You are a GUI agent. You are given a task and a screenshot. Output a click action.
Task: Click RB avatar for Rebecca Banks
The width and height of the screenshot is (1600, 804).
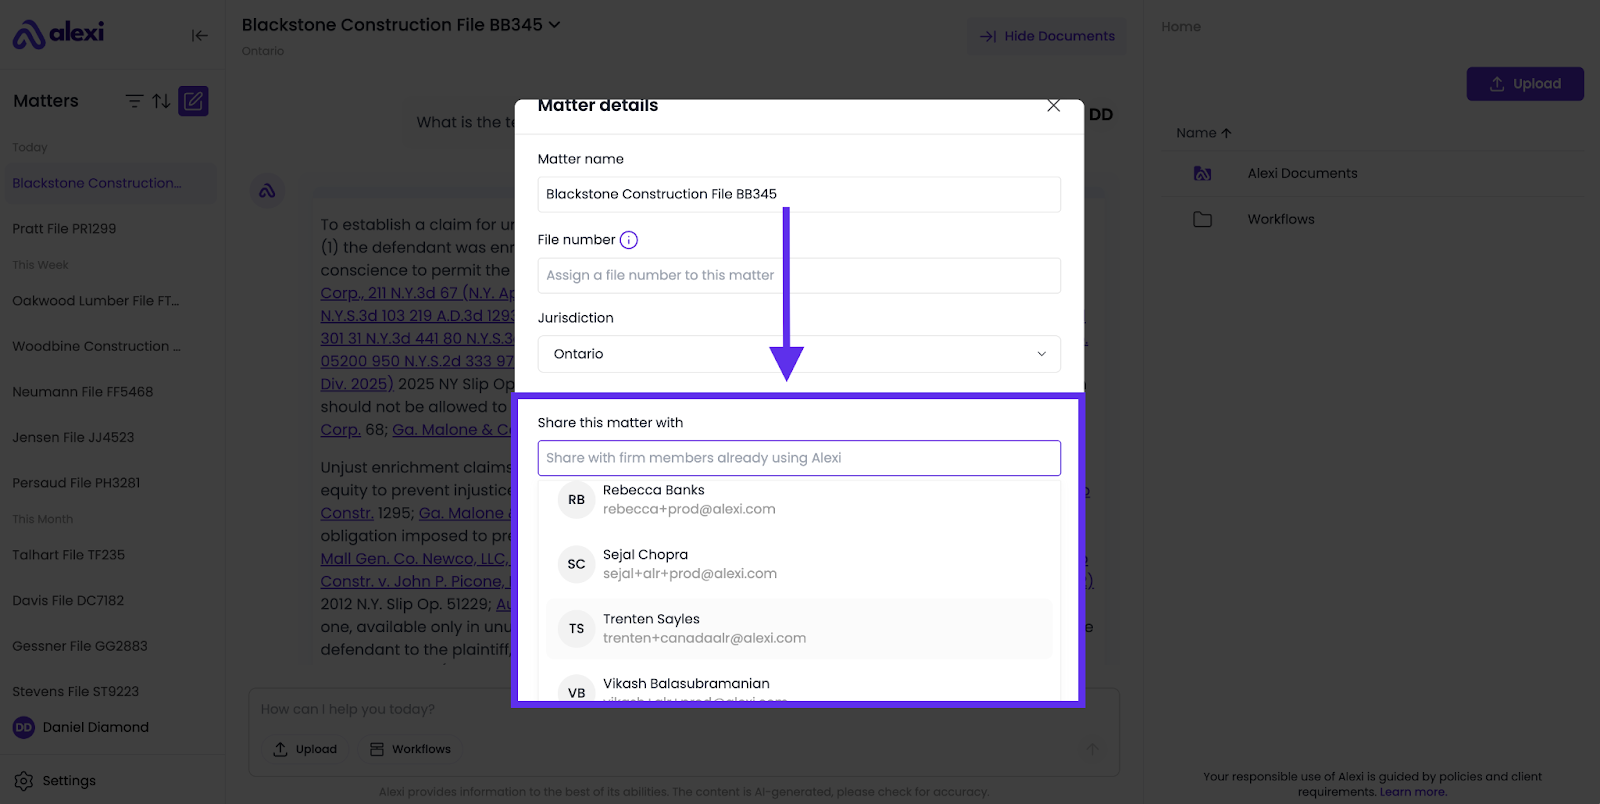tap(576, 499)
